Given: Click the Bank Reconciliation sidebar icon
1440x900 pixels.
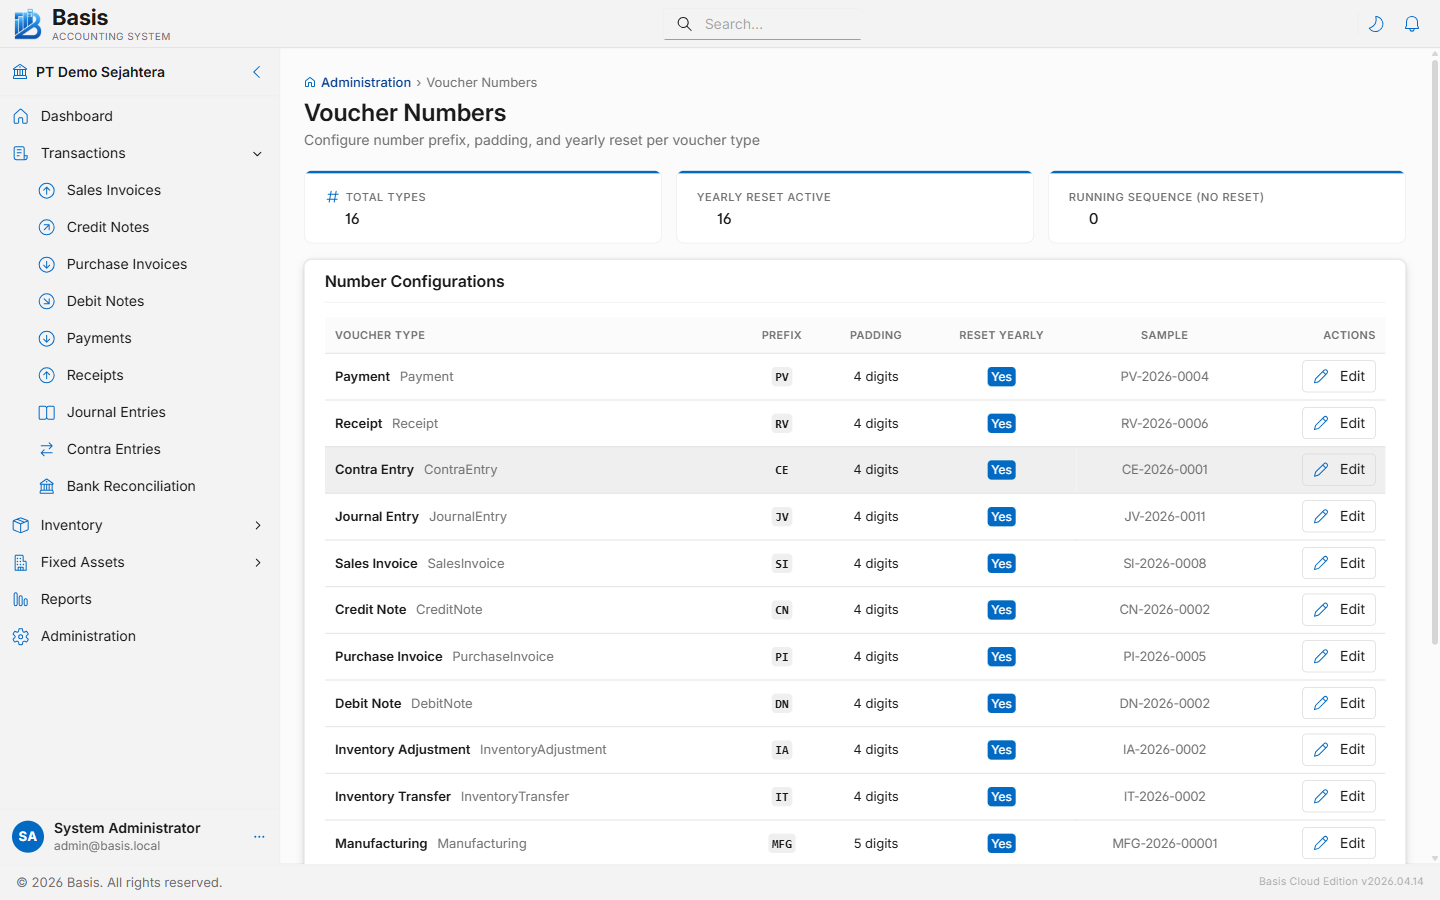Looking at the screenshot, I should point(47,486).
